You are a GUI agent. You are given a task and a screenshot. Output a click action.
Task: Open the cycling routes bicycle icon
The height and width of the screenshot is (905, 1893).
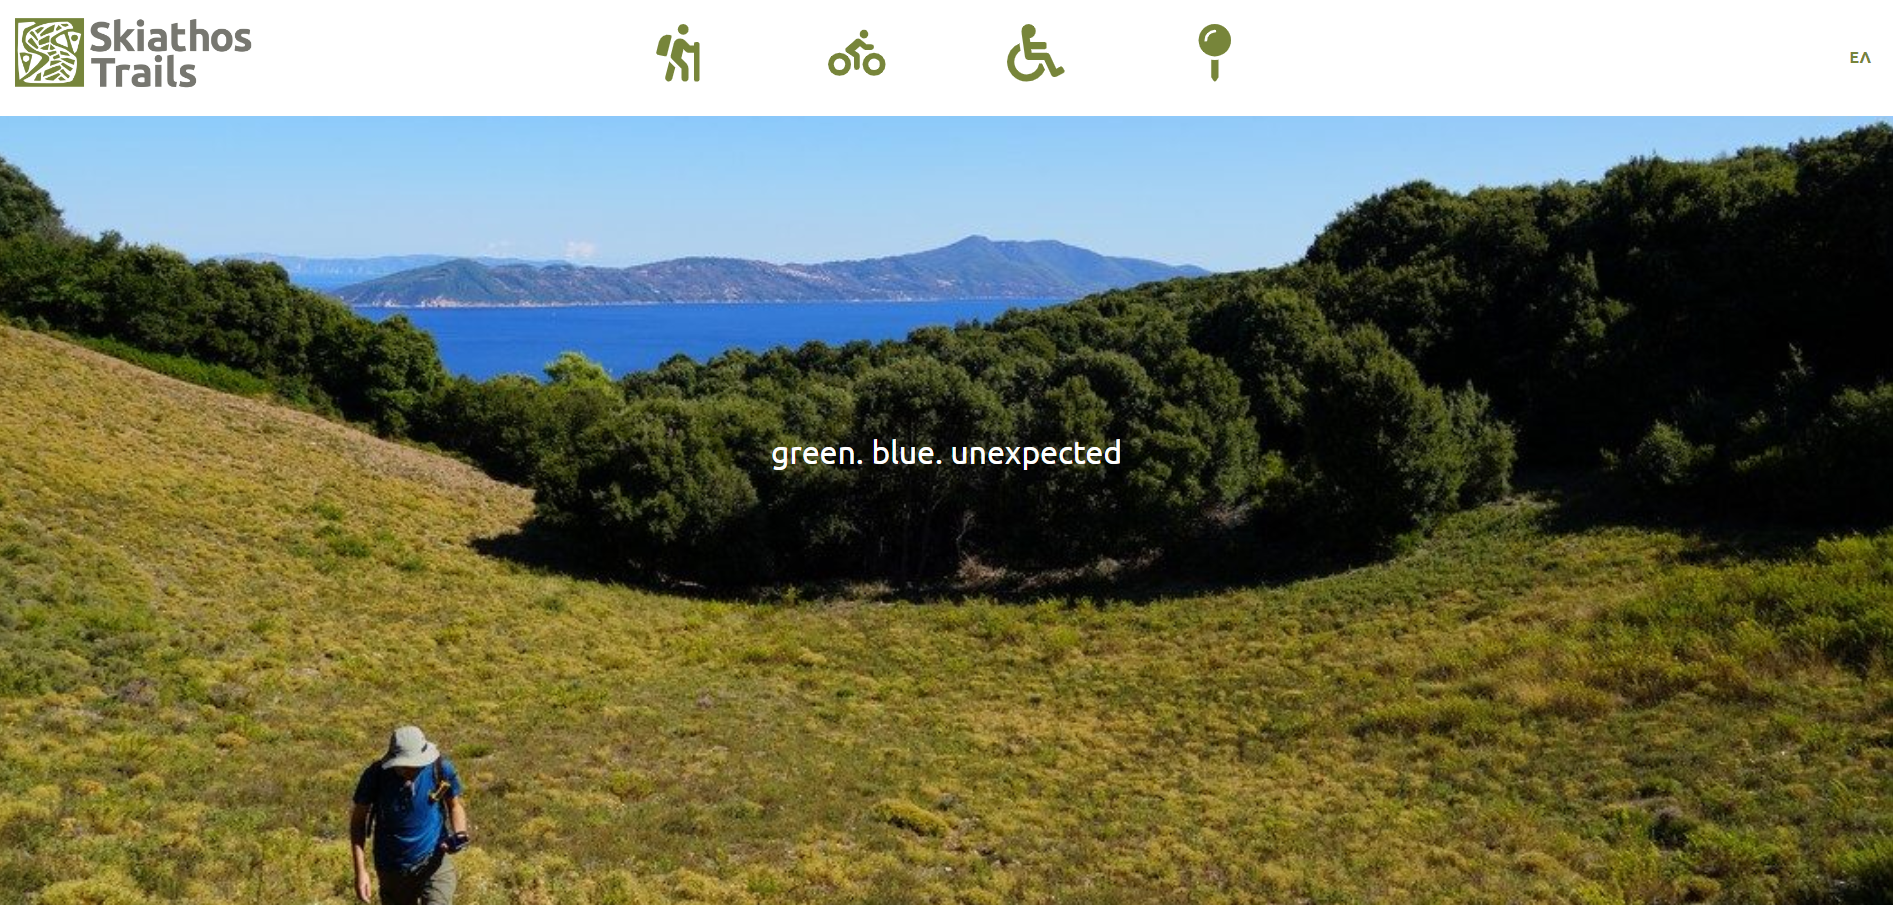click(x=857, y=53)
